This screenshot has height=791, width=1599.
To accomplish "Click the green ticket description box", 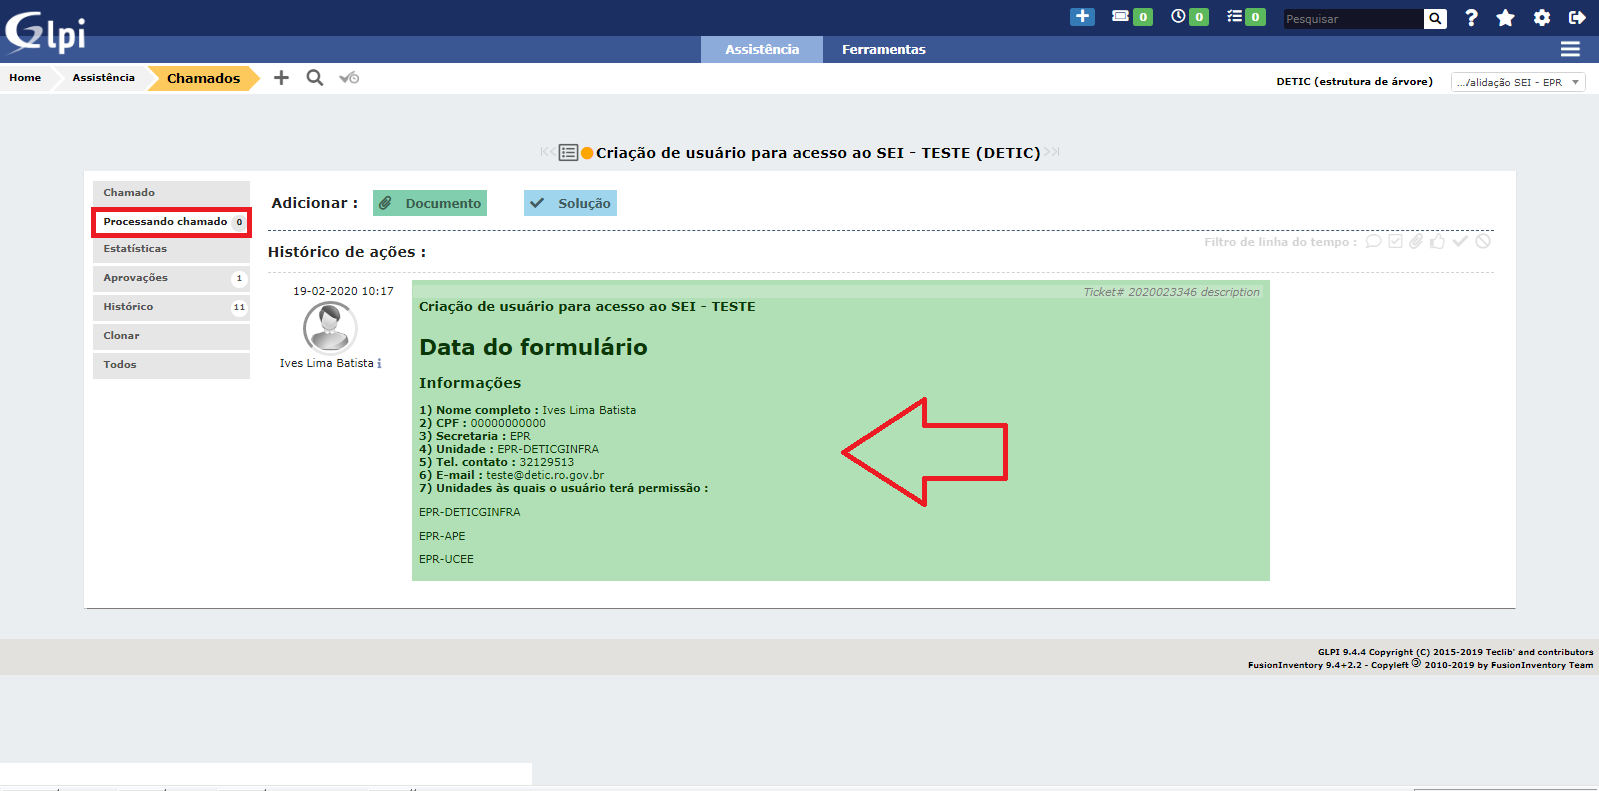I will (x=840, y=431).
